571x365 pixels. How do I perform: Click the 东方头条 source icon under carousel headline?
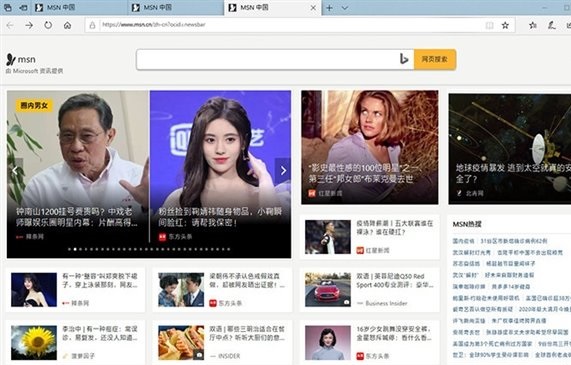(x=162, y=237)
